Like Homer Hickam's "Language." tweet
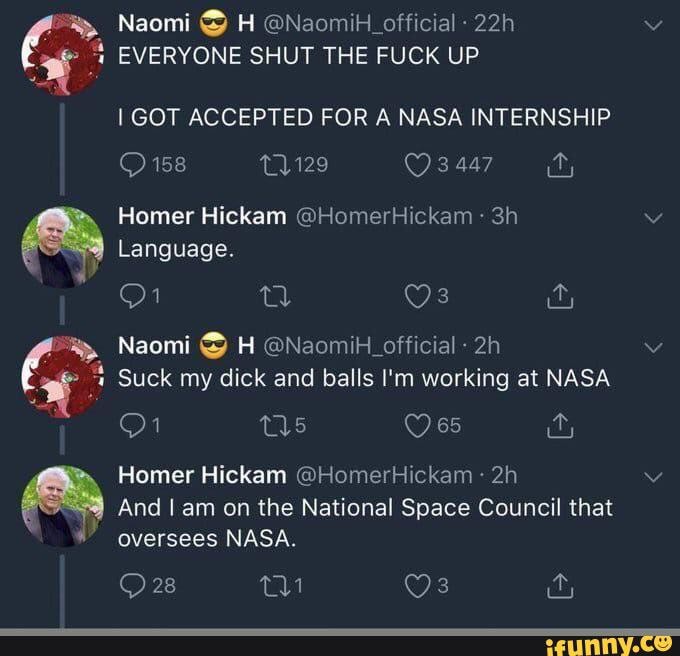This screenshot has height=656, width=680. coord(418,295)
